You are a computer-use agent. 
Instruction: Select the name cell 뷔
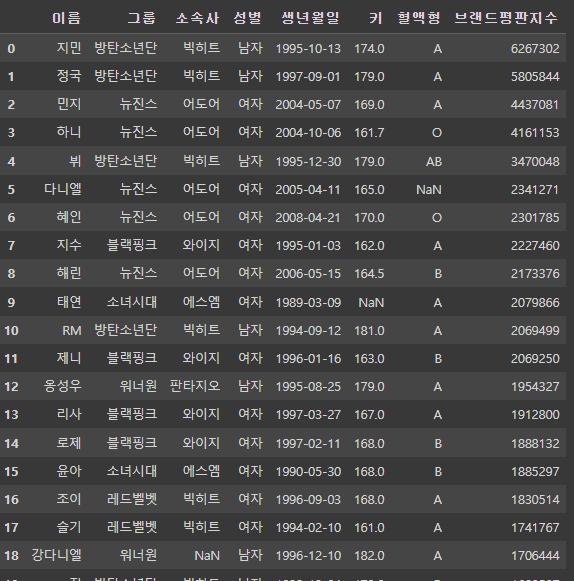coord(75,161)
